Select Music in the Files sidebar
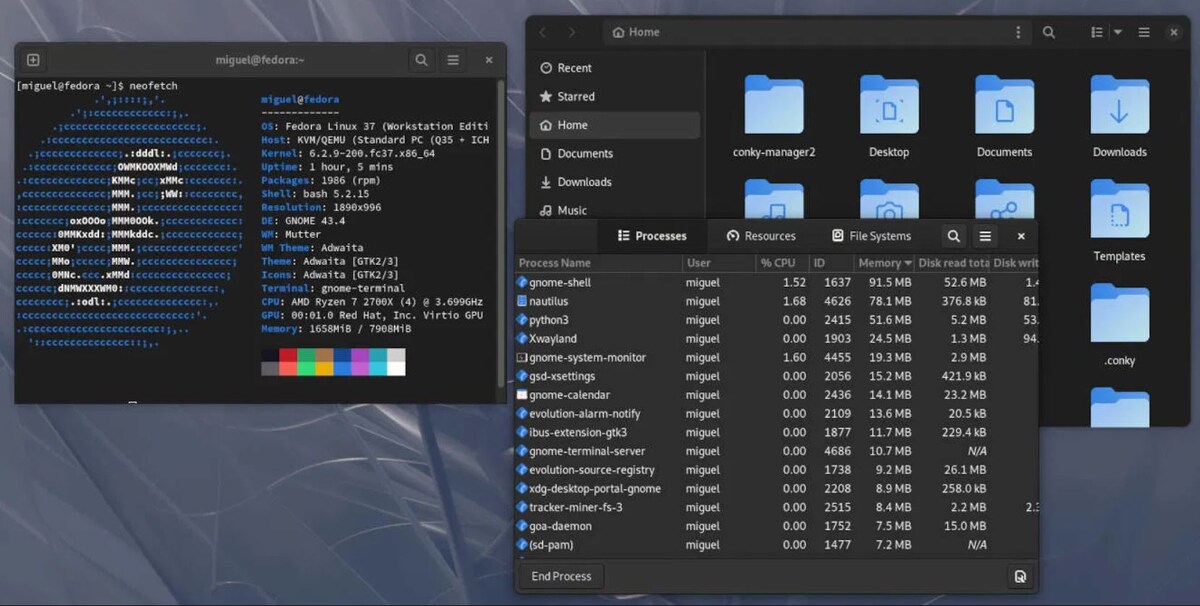Image resolution: width=1200 pixels, height=606 pixels. 614,210
